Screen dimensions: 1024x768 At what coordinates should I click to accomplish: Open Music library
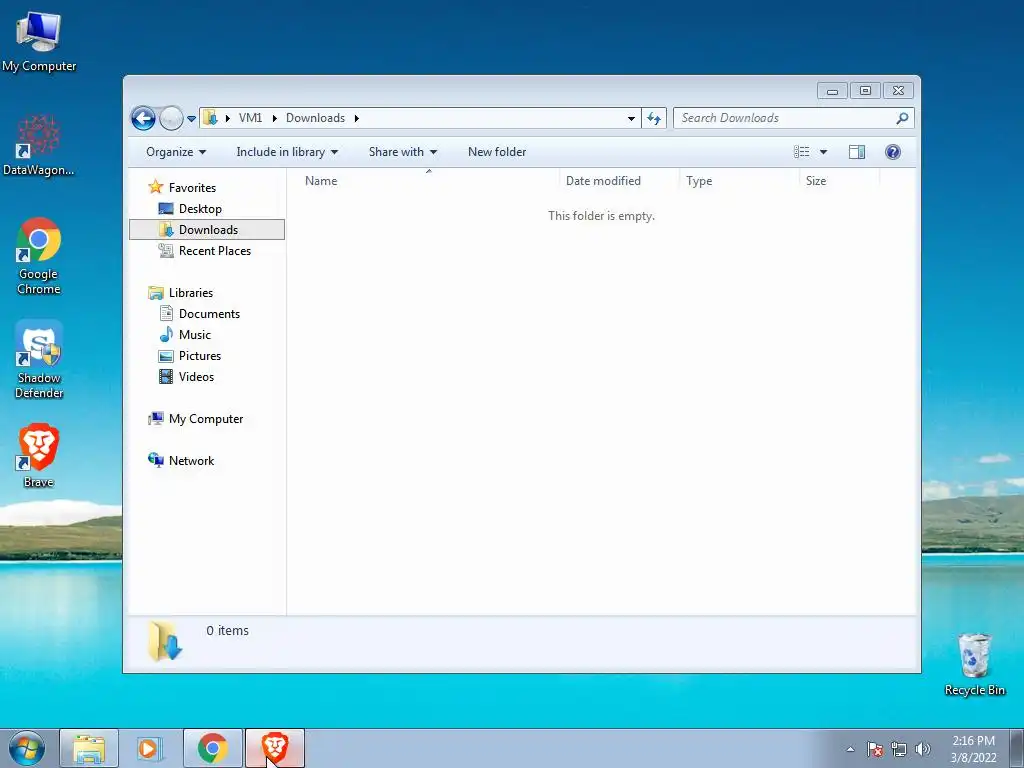[195, 335]
